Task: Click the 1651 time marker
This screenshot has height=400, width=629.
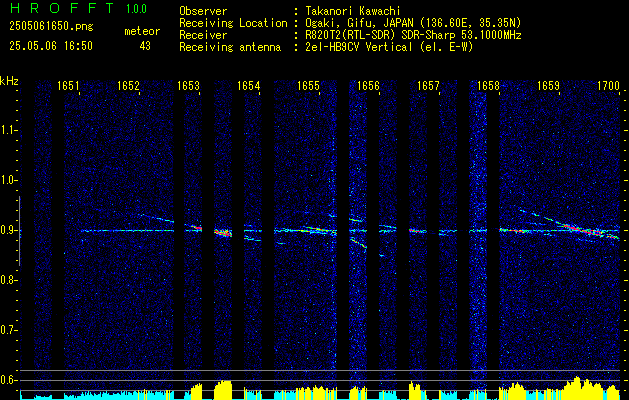Action: pyautogui.click(x=68, y=86)
